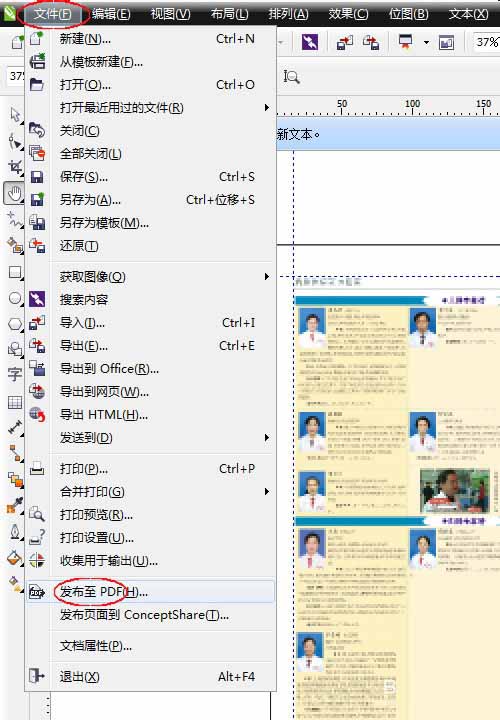Image resolution: width=500 pixels, height=720 pixels.
Task: Choose 还原(T) menu entry
Action: [151, 246]
